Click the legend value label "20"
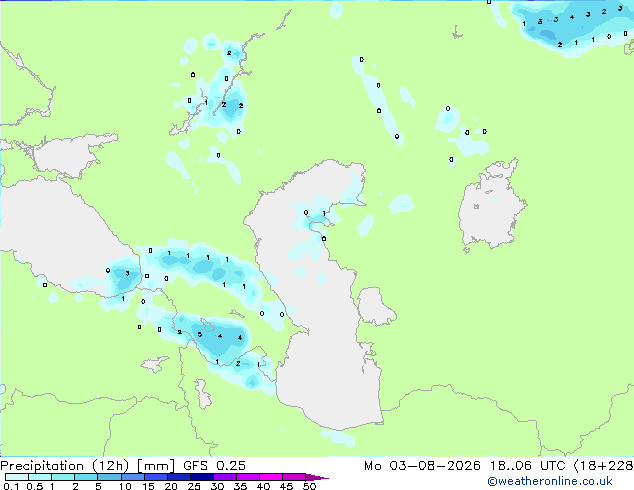Image resolution: width=634 pixels, height=490 pixels. 171,486
